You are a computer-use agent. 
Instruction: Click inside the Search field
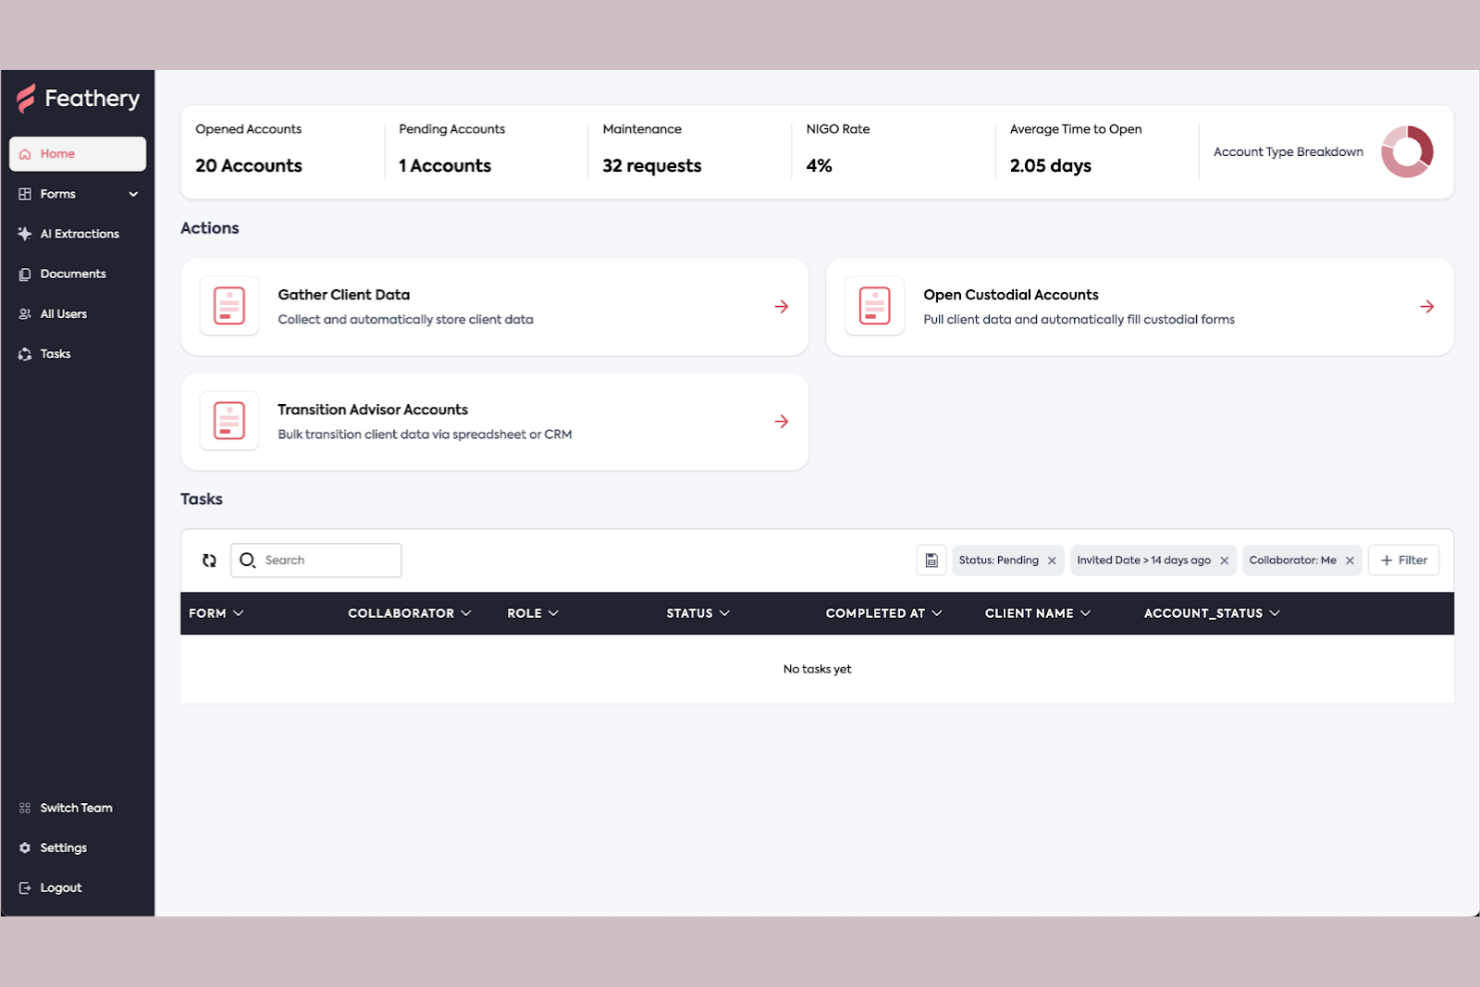(x=316, y=560)
